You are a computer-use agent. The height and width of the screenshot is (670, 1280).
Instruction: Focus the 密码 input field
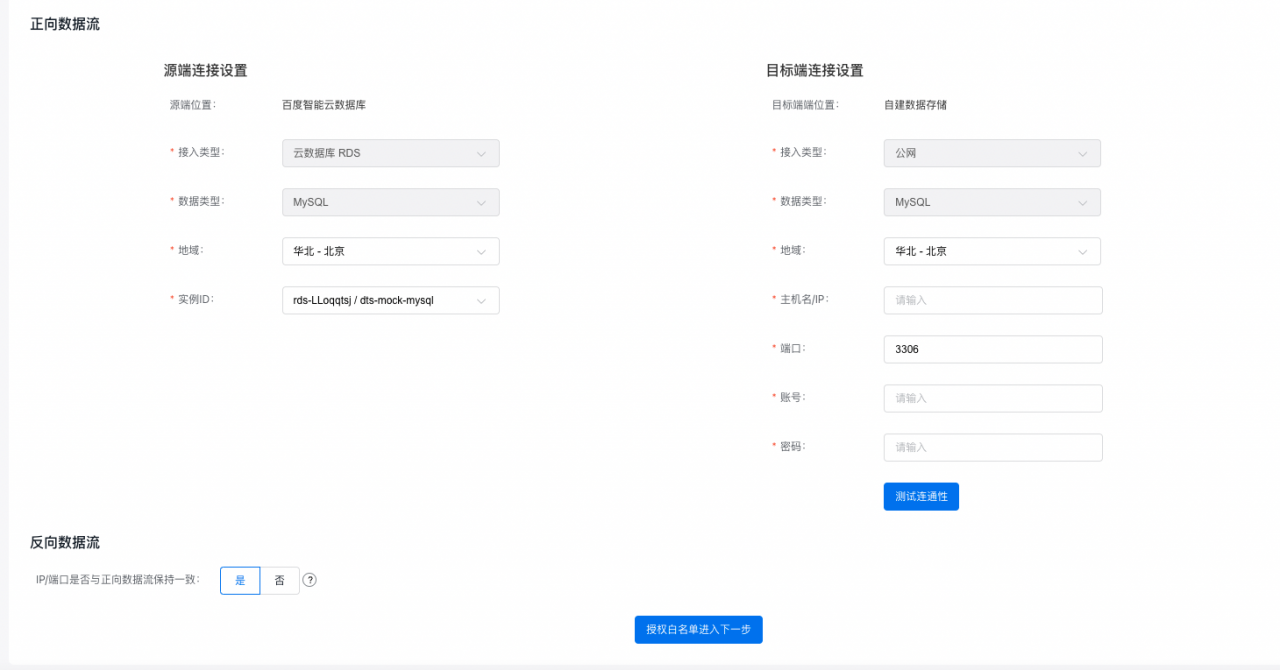(992, 447)
